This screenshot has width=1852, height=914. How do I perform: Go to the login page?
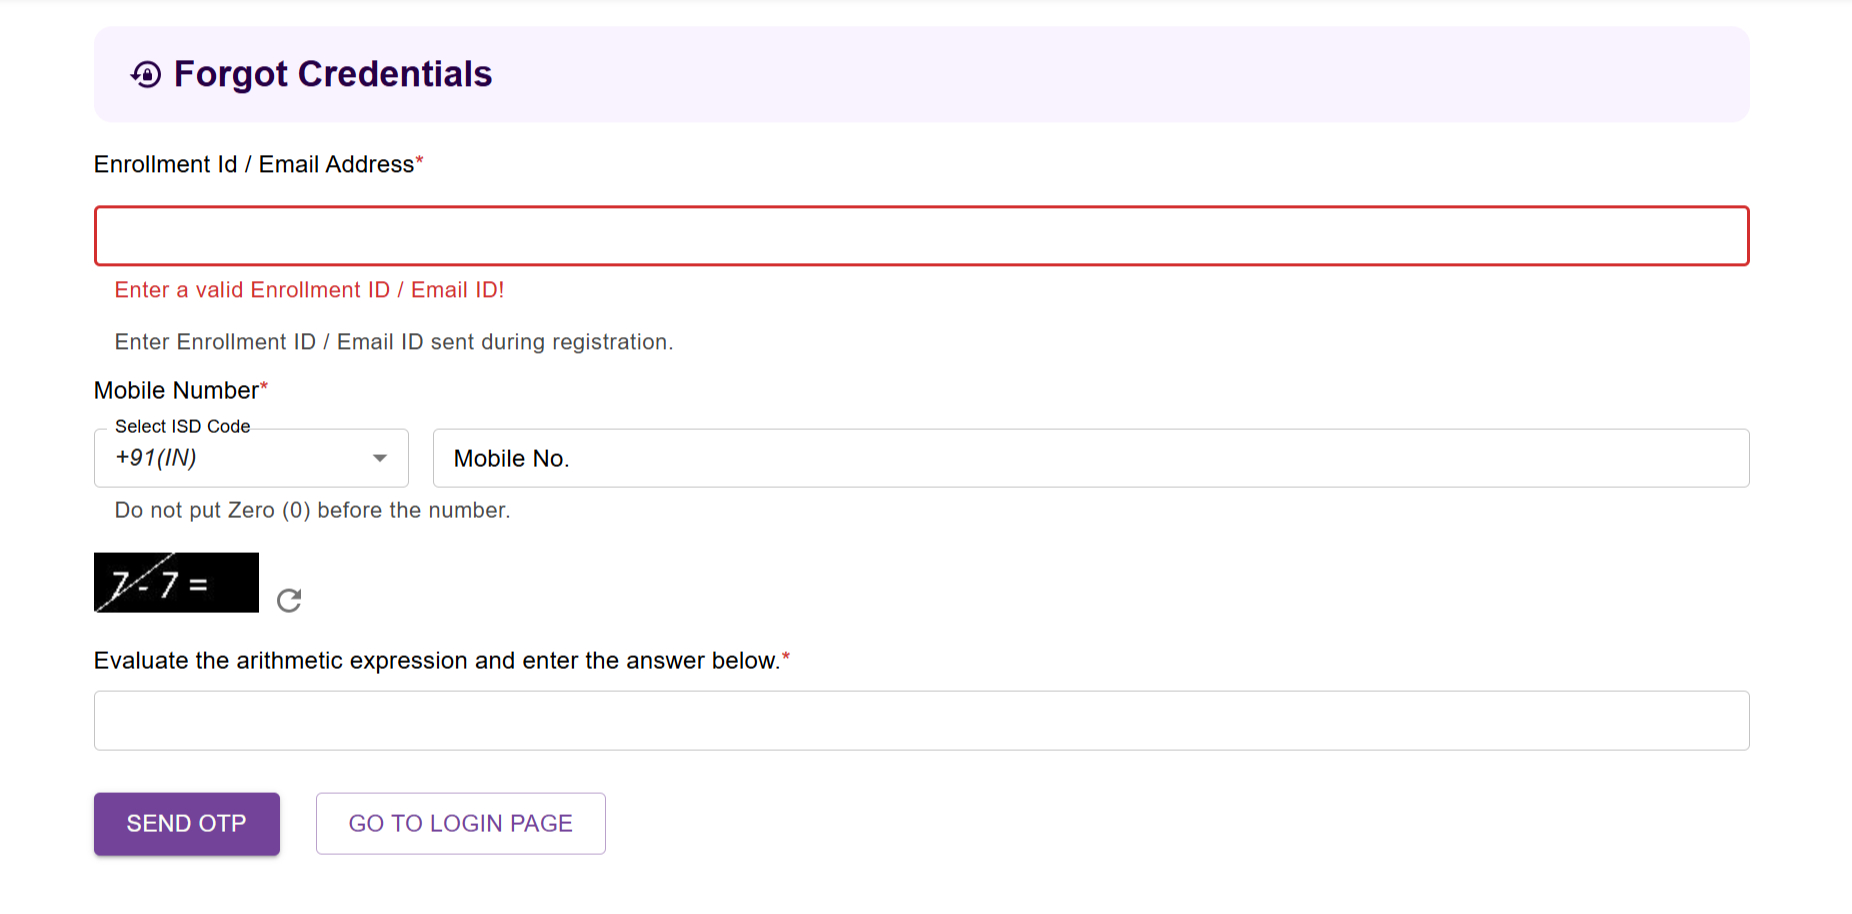tap(460, 824)
